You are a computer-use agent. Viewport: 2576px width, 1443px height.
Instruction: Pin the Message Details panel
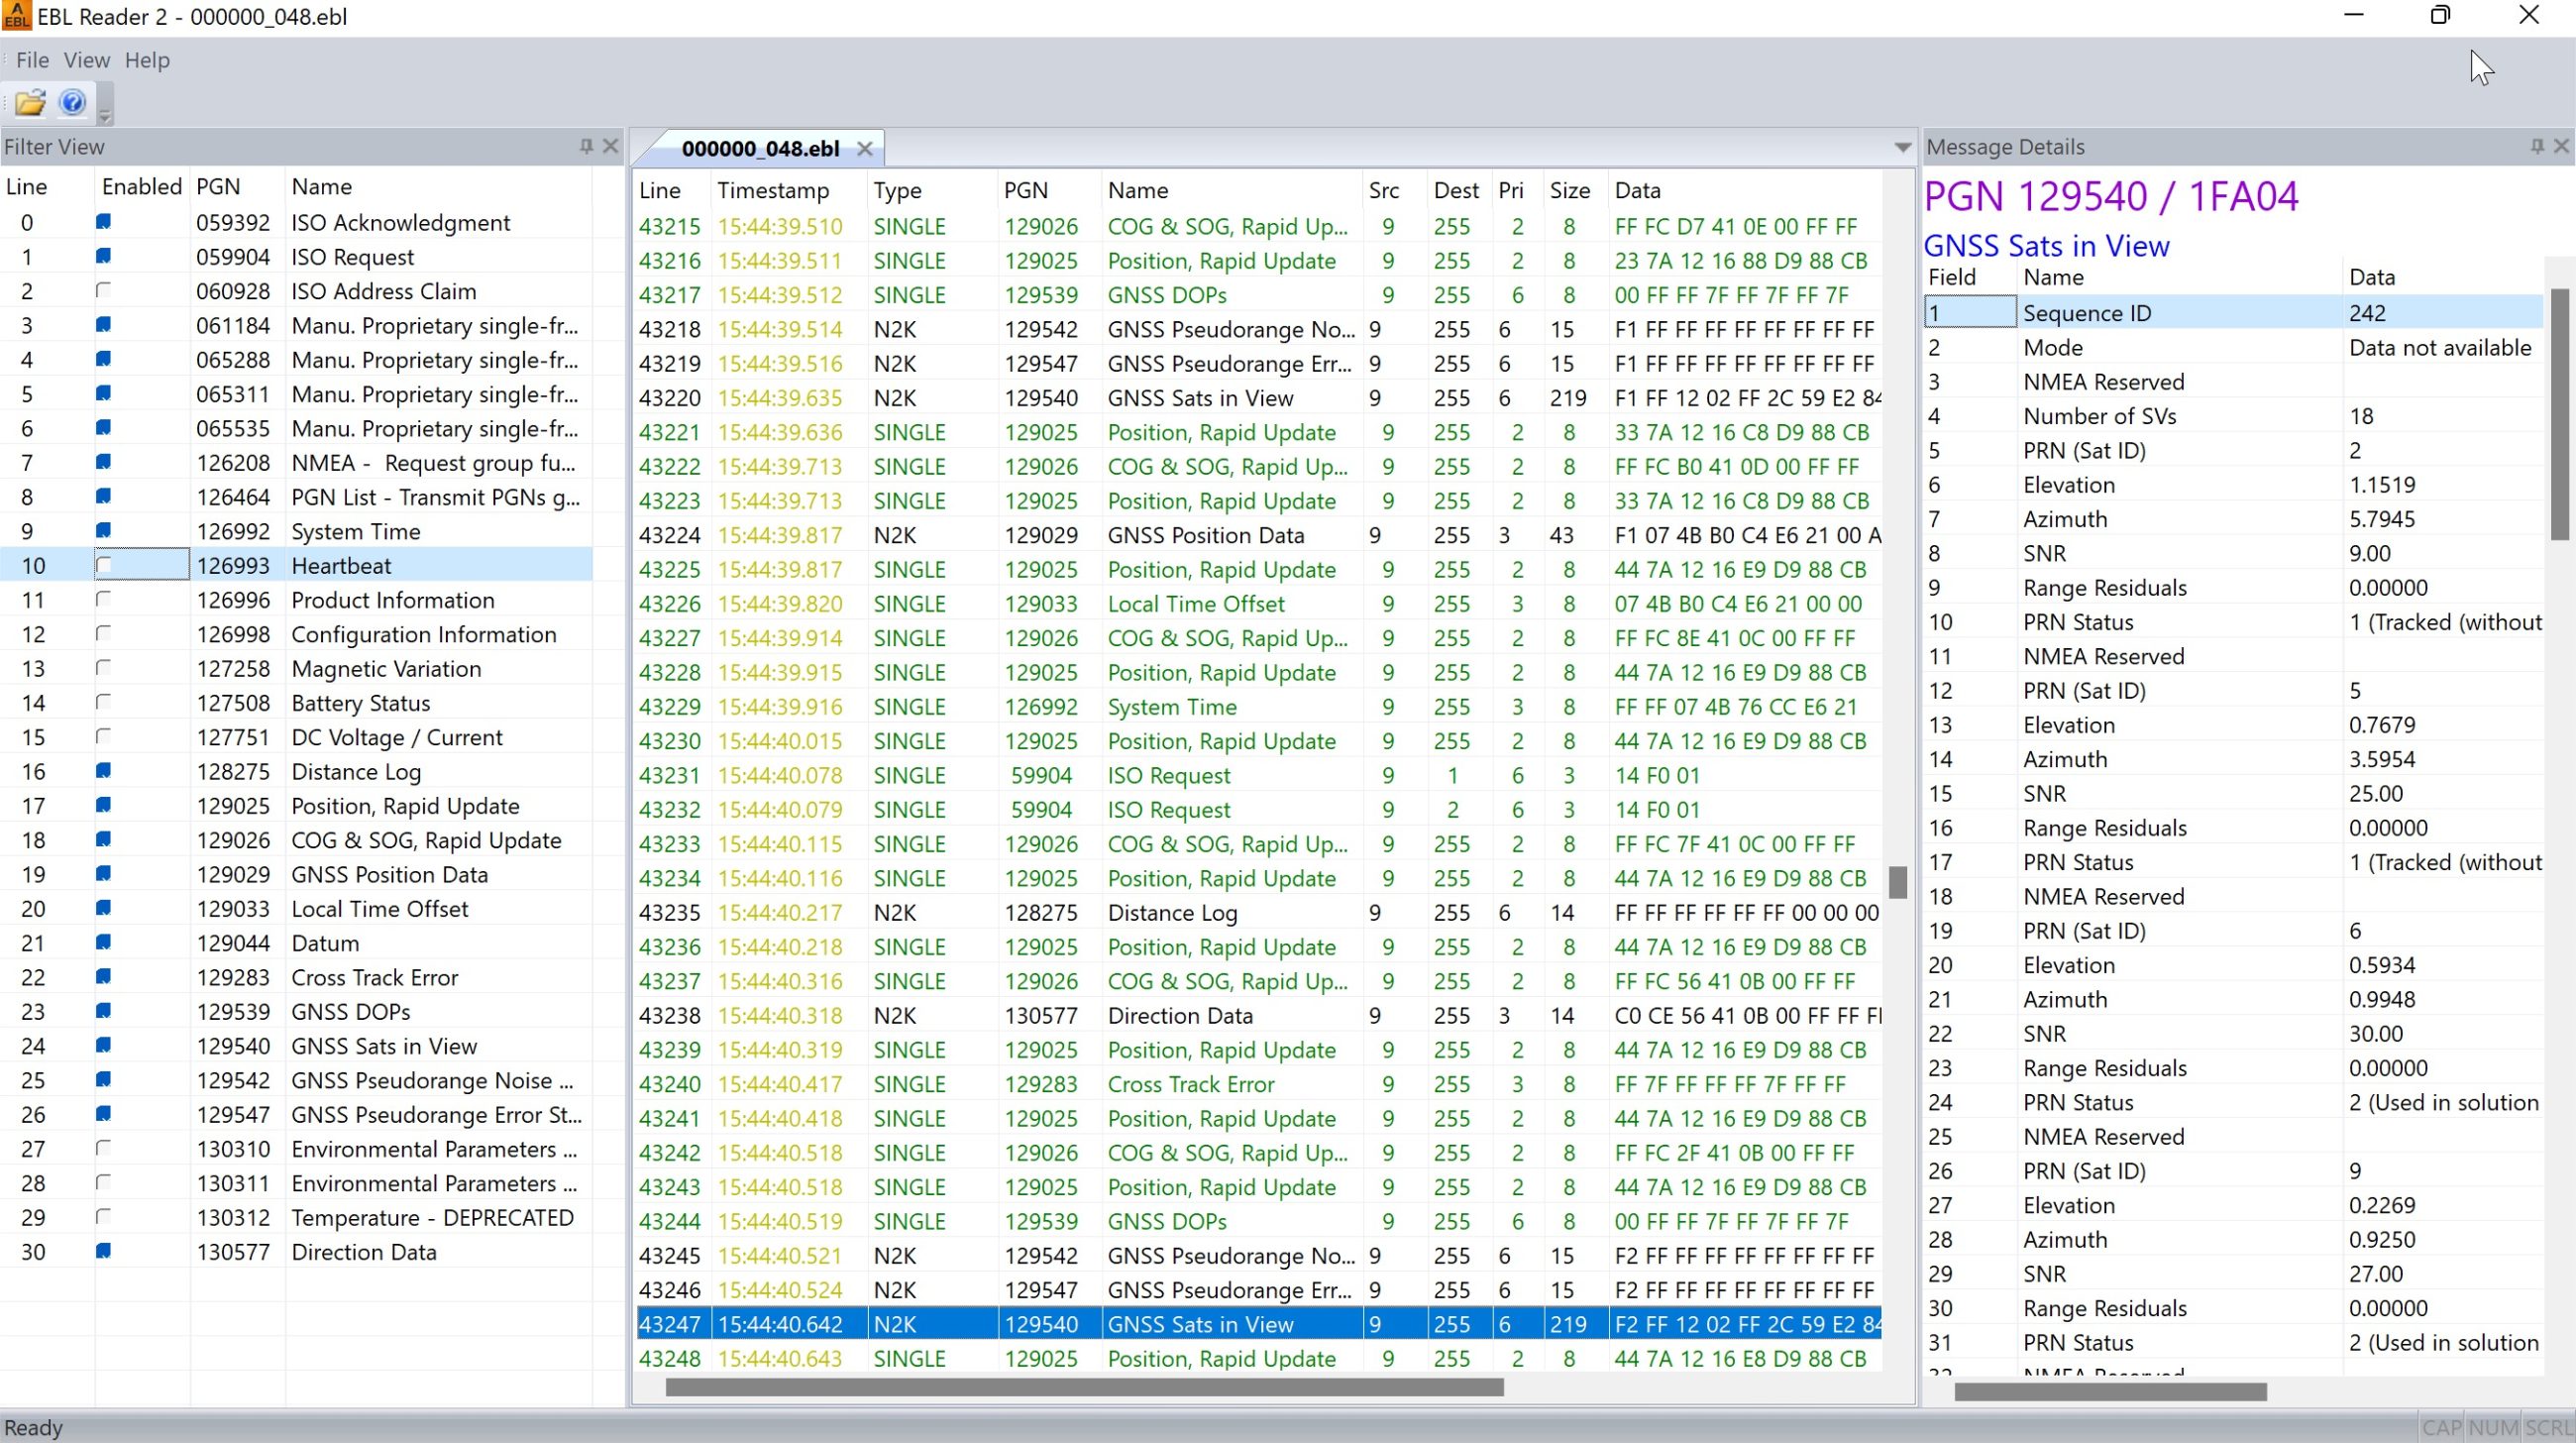coord(2537,146)
